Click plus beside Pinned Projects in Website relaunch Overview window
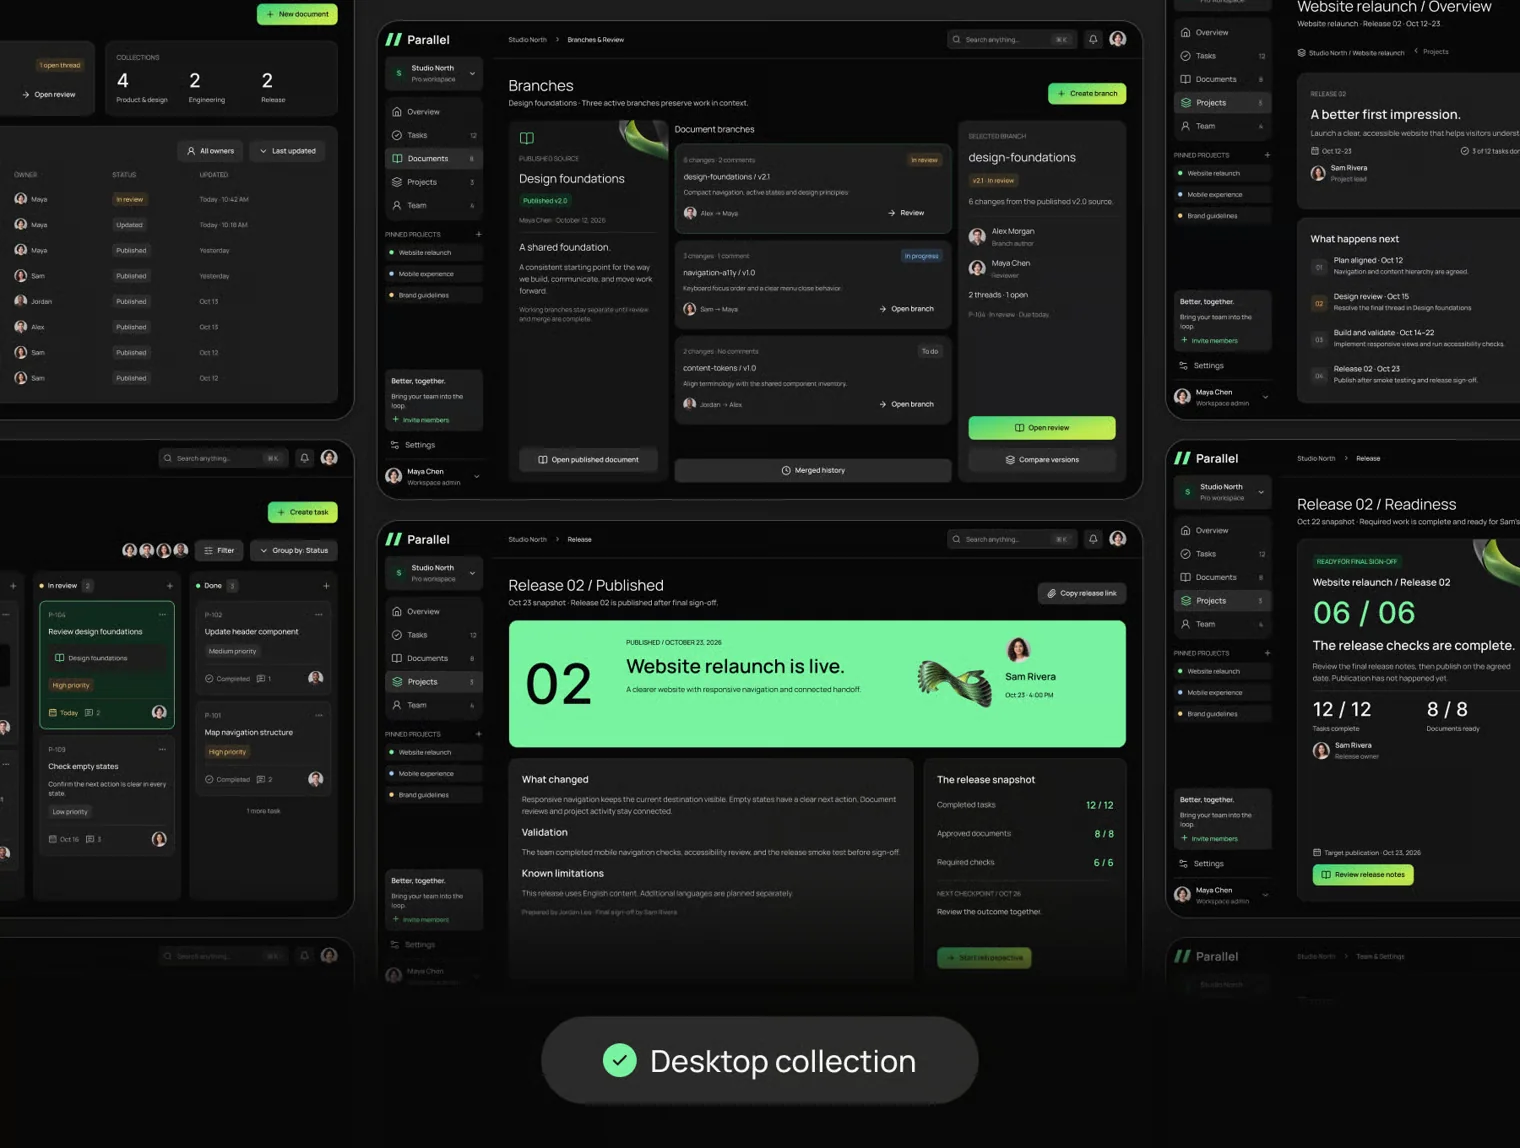The image size is (1520, 1148). [x=1267, y=155]
